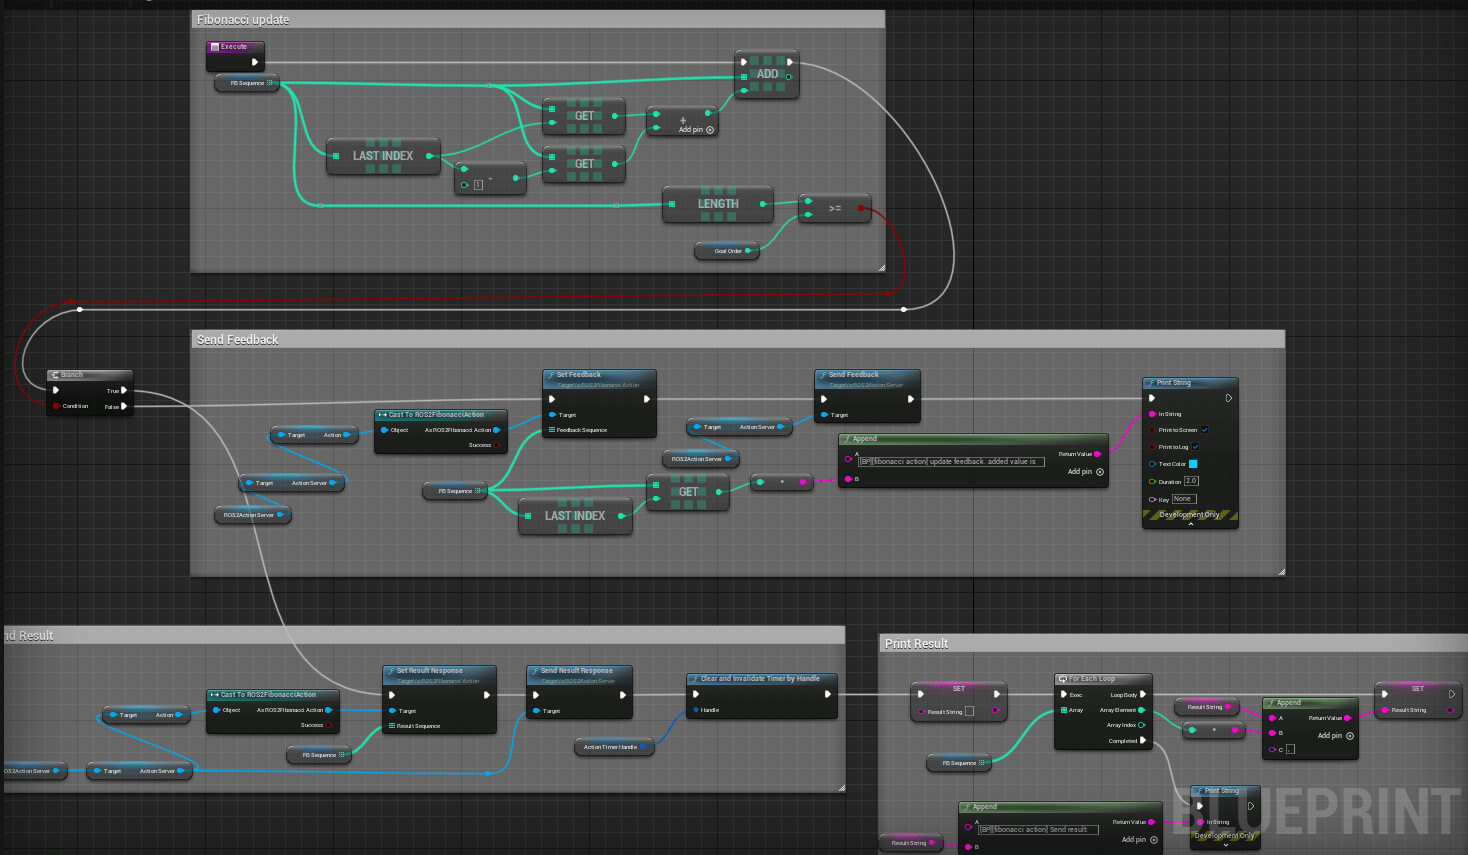Image resolution: width=1468 pixels, height=855 pixels.
Task: Click the ADD node's input exec pin
Action: (x=744, y=62)
